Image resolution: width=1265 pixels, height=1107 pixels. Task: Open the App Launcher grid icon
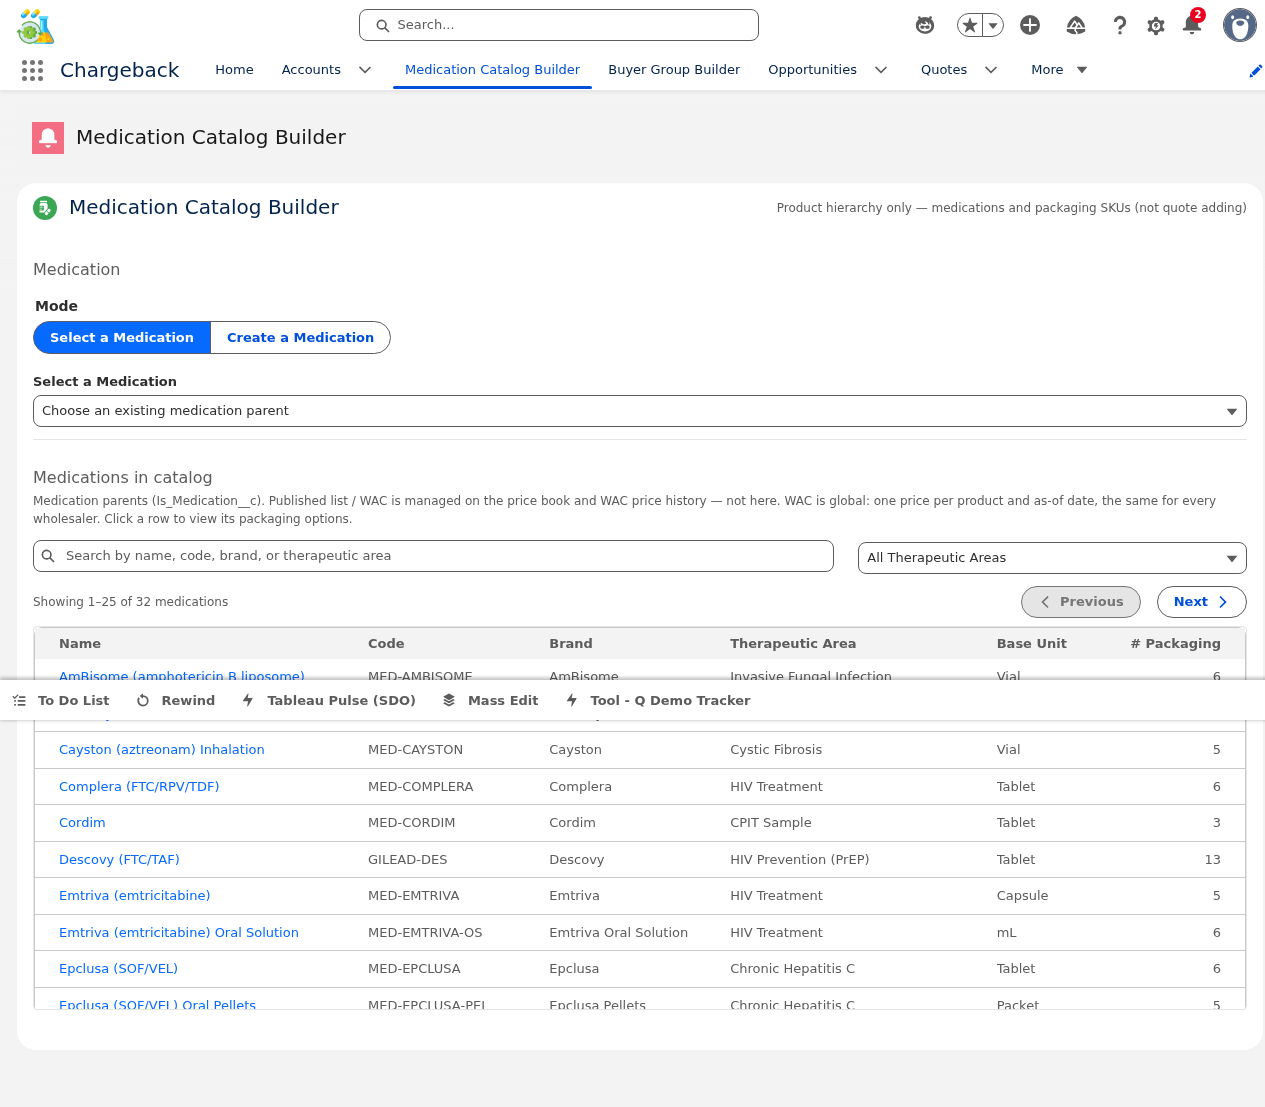[x=32, y=70]
